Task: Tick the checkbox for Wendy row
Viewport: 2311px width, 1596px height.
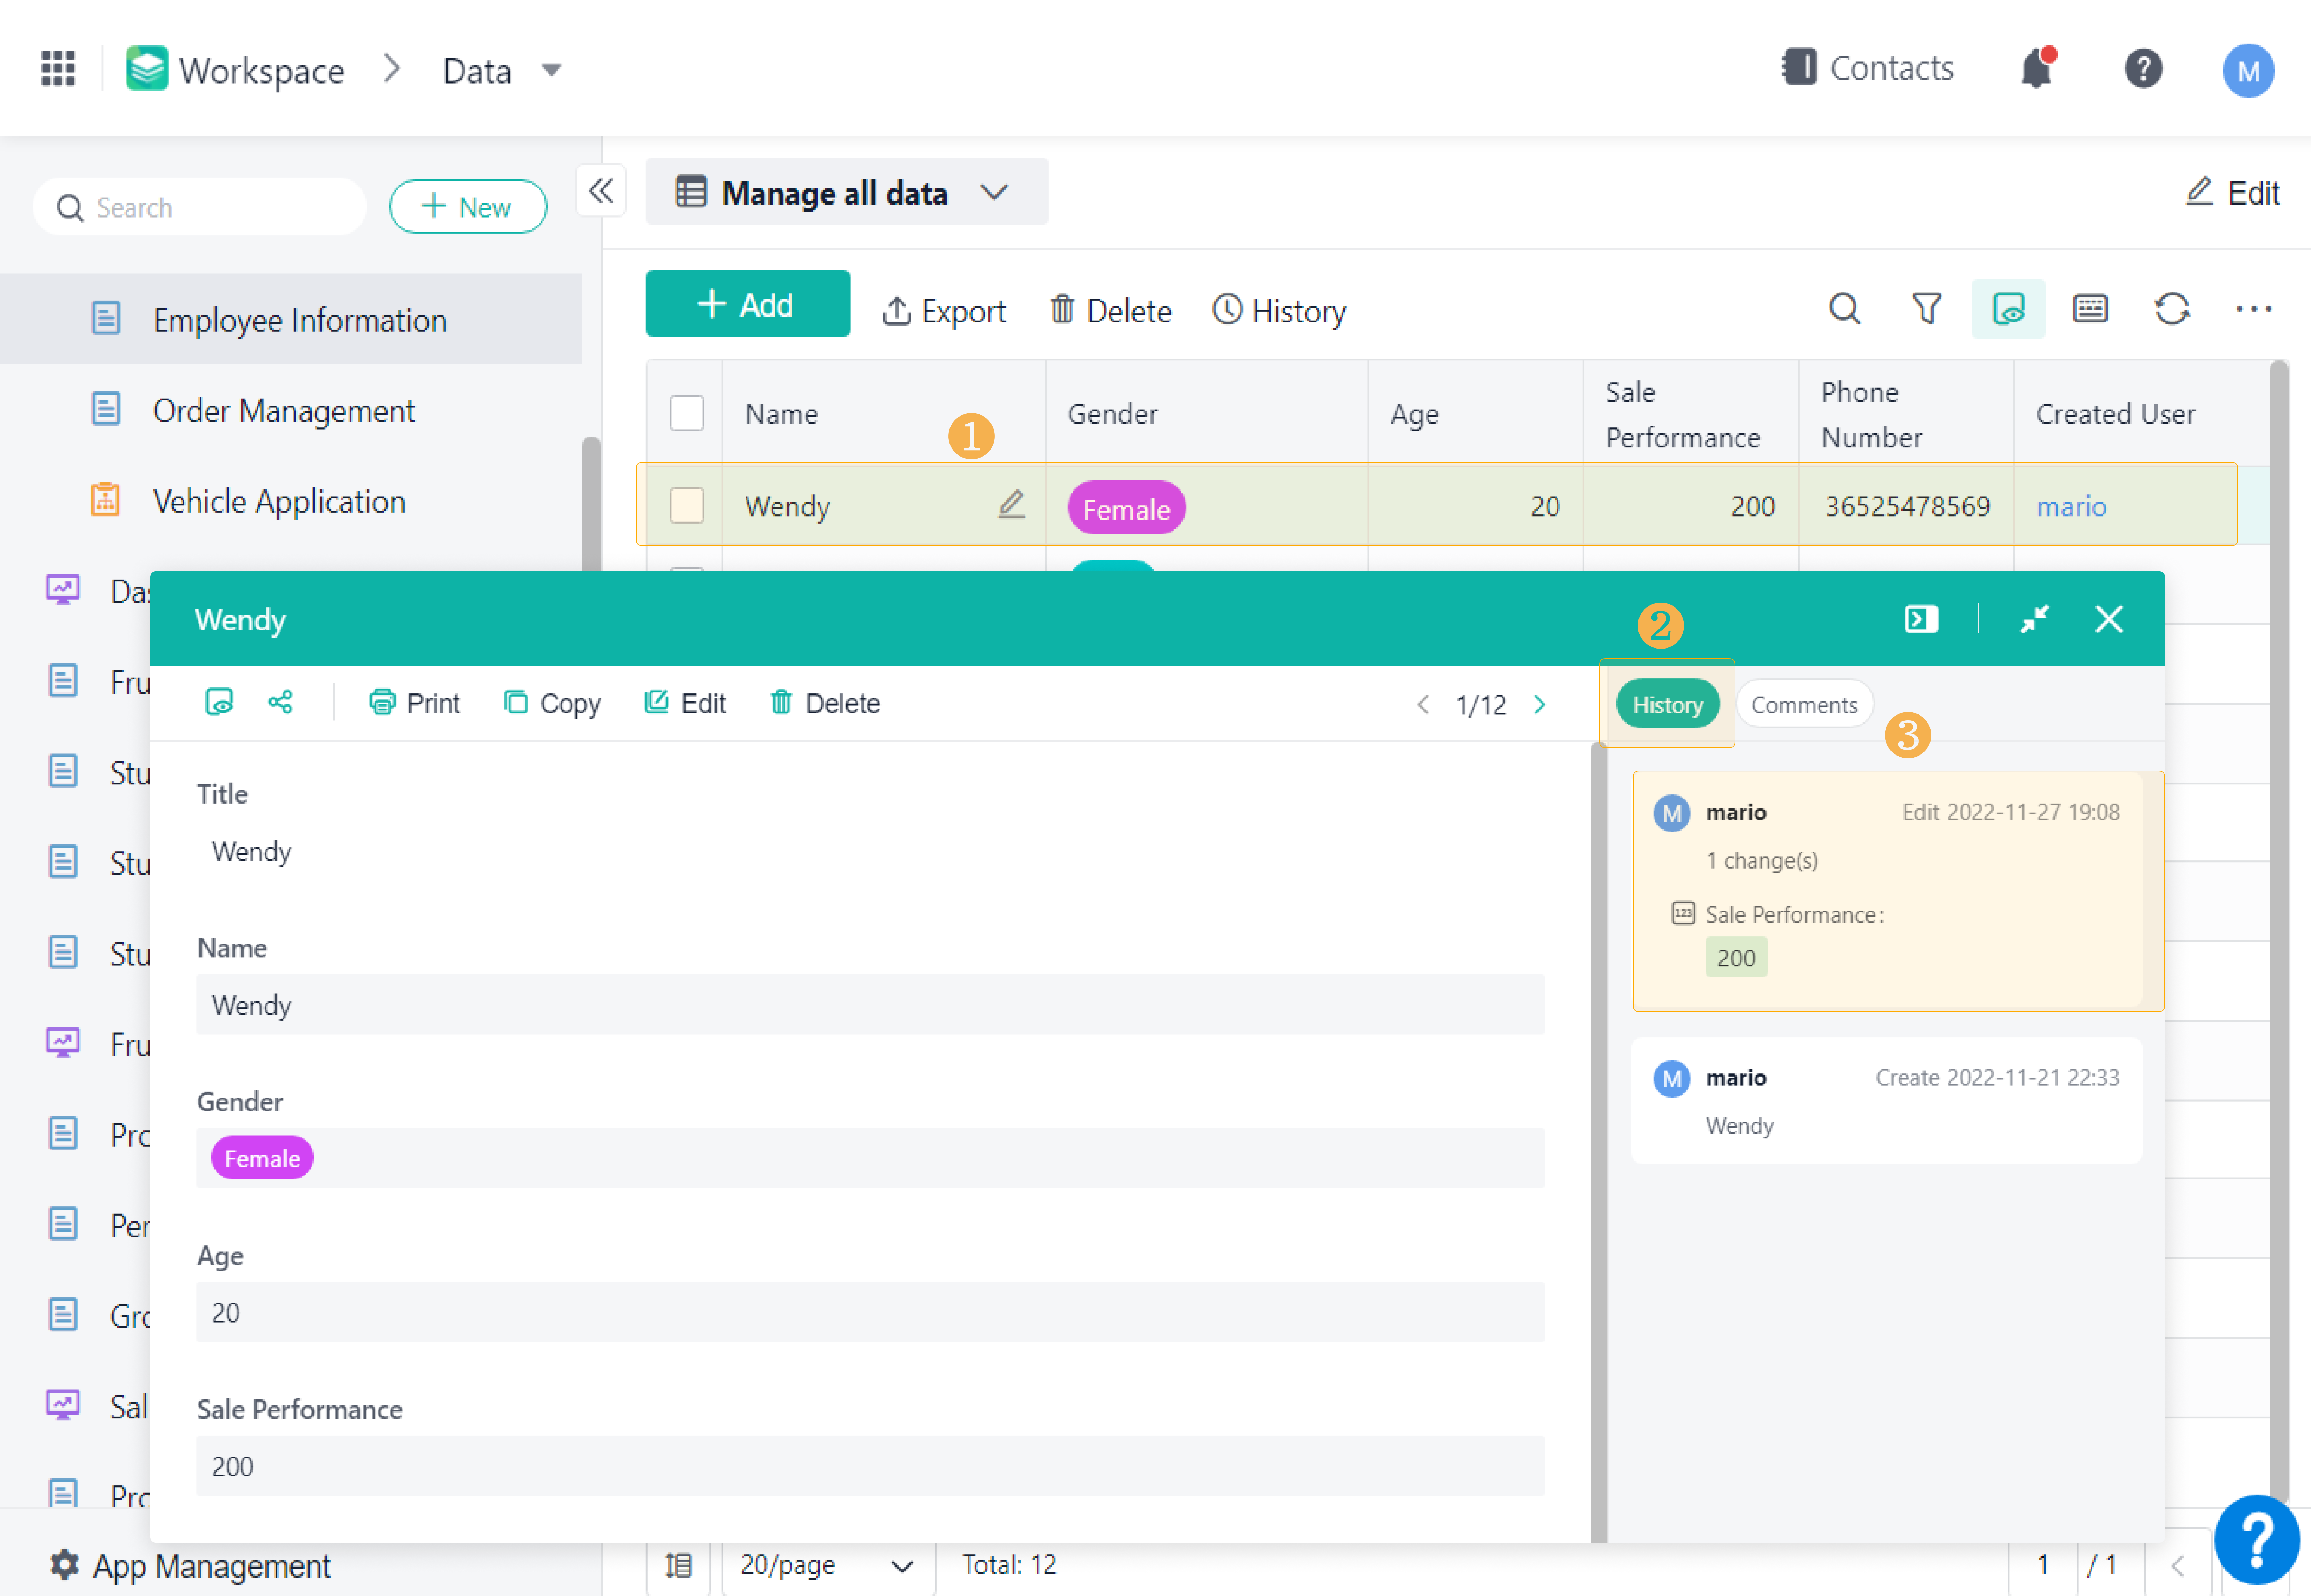Action: [687, 505]
